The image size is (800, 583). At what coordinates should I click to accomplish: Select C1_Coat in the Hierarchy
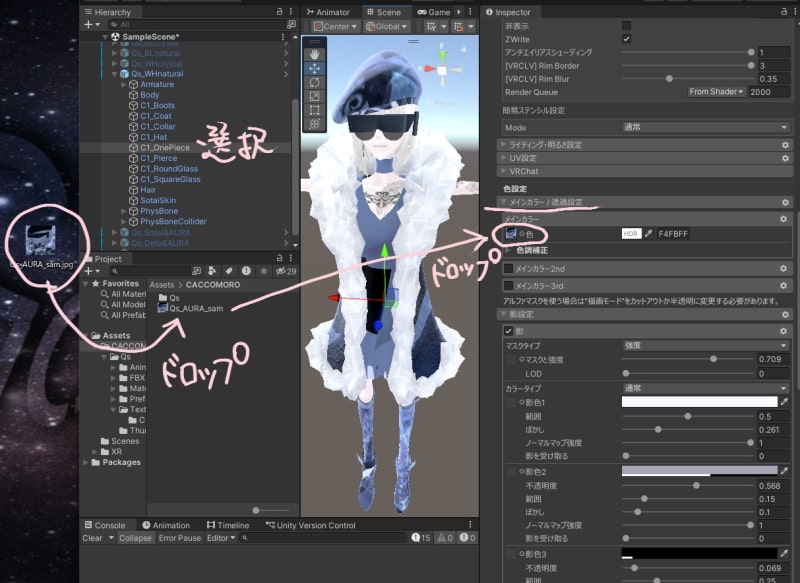[158, 116]
